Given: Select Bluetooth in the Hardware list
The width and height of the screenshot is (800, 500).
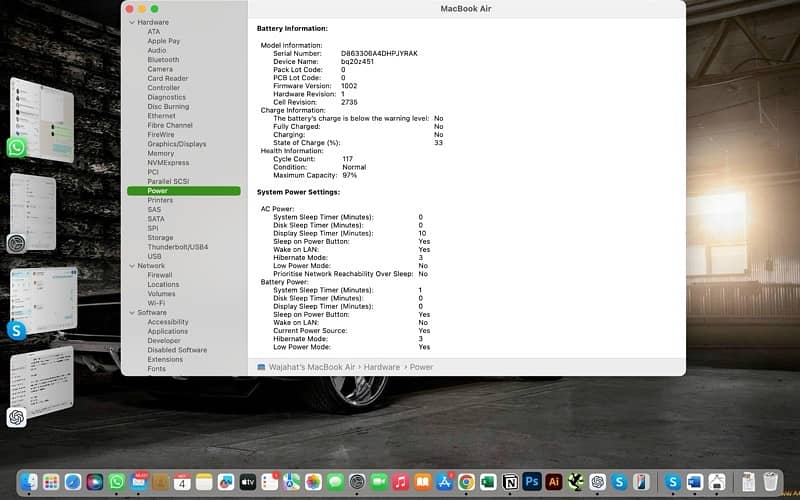Looking at the screenshot, I should 163,60.
